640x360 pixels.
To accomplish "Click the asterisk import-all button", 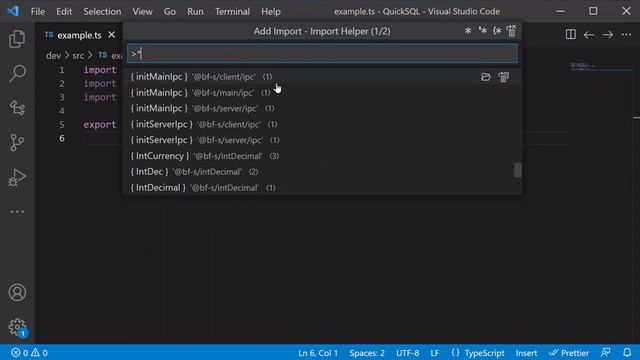I will 468,31.
